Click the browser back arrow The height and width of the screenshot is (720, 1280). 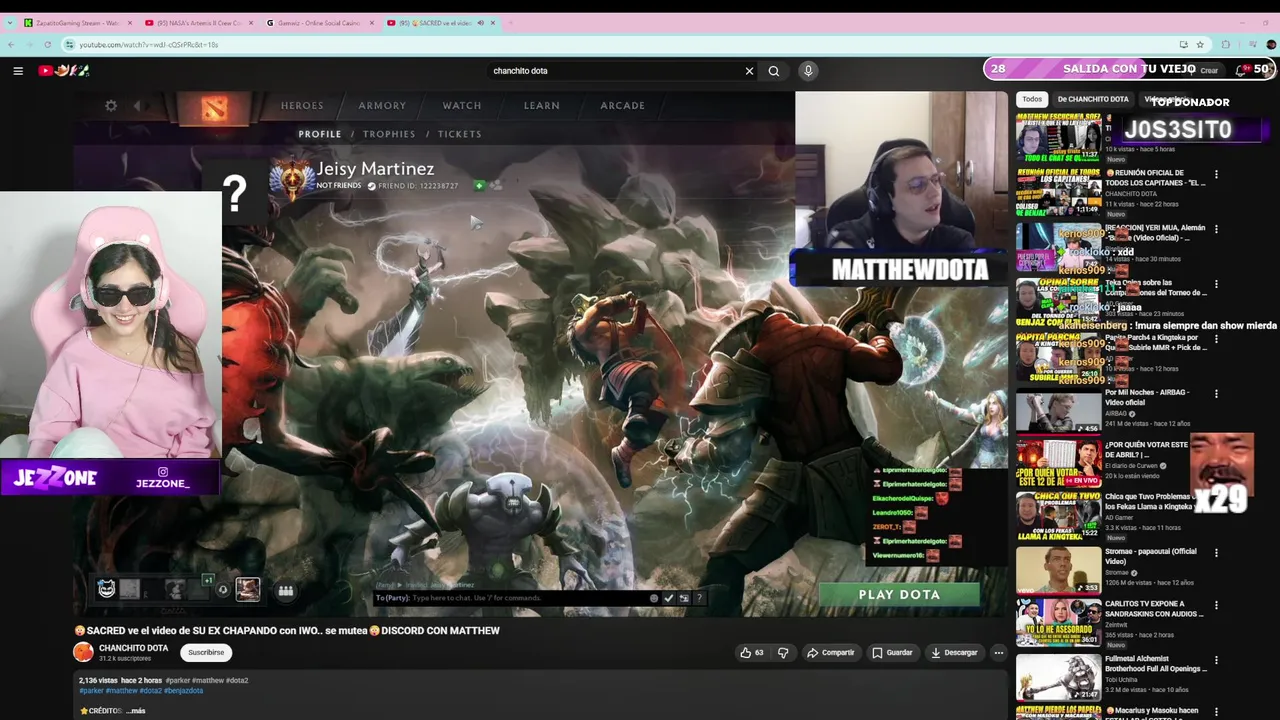click(11, 44)
